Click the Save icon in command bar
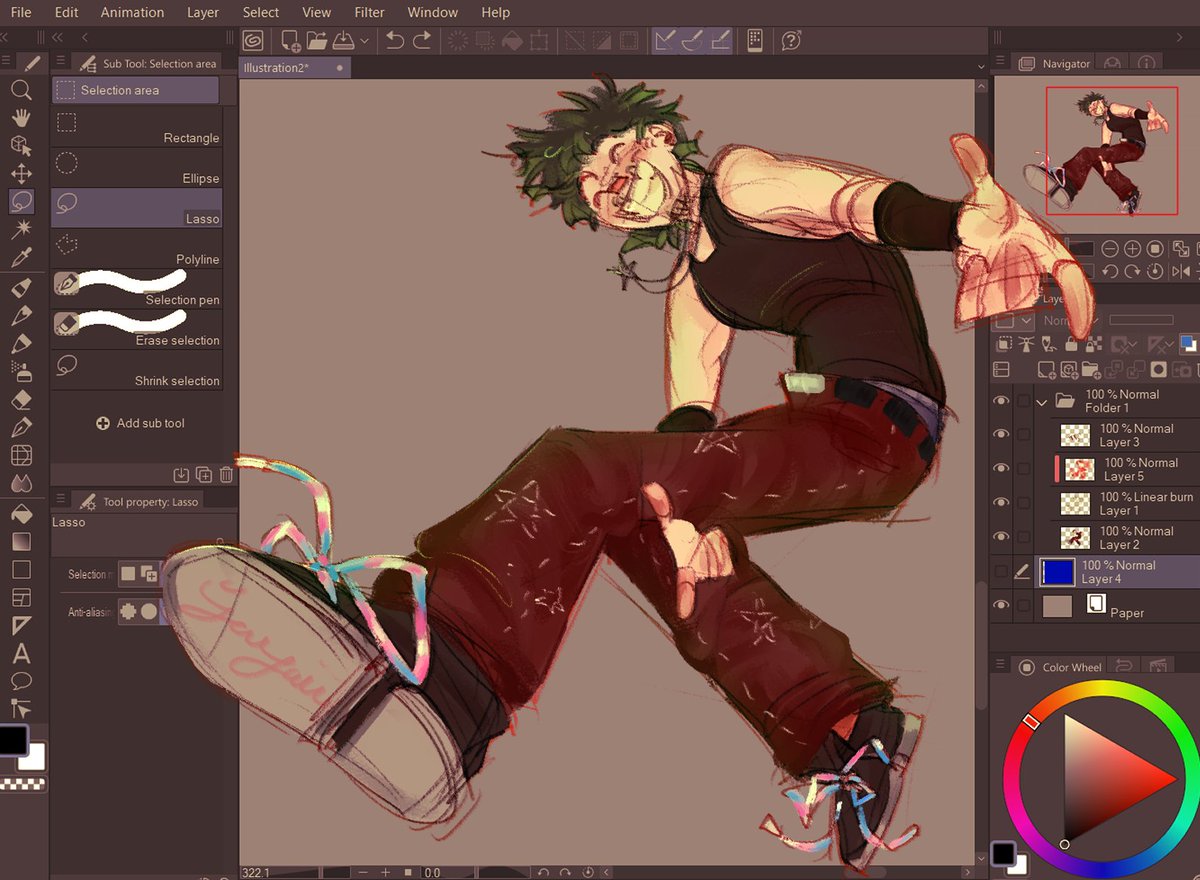 pyautogui.click(x=342, y=40)
